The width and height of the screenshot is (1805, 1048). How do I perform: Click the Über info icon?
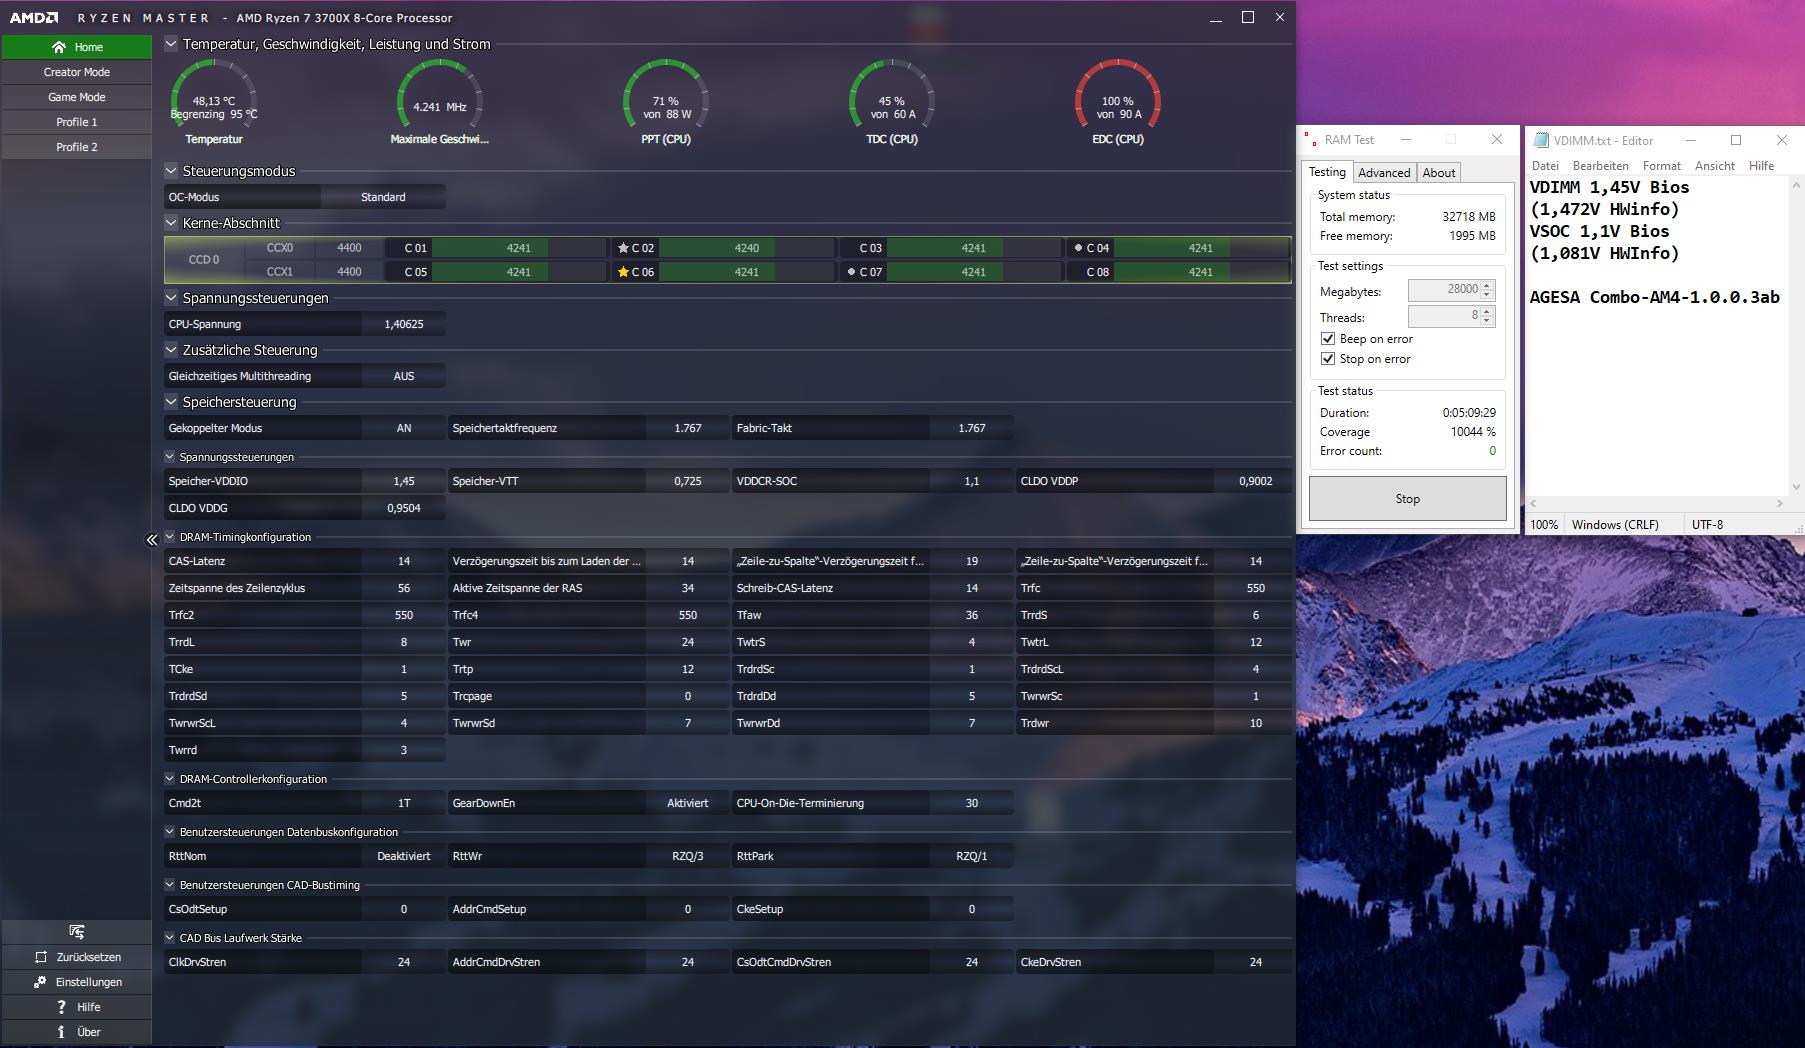tap(61, 1032)
